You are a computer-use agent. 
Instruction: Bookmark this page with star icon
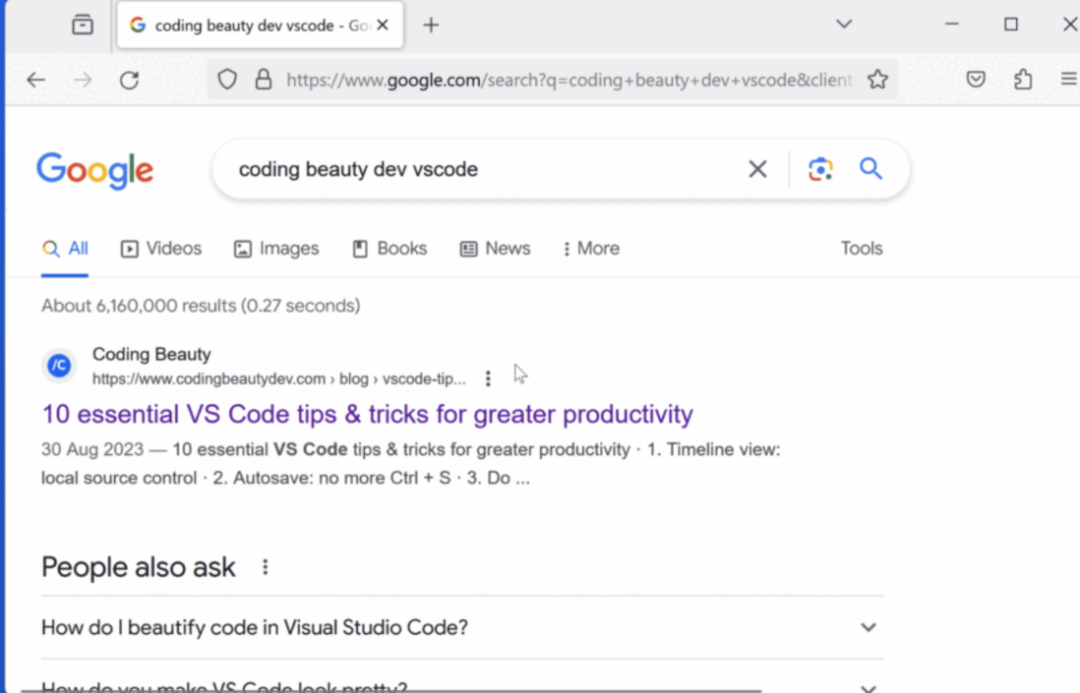click(x=878, y=80)
